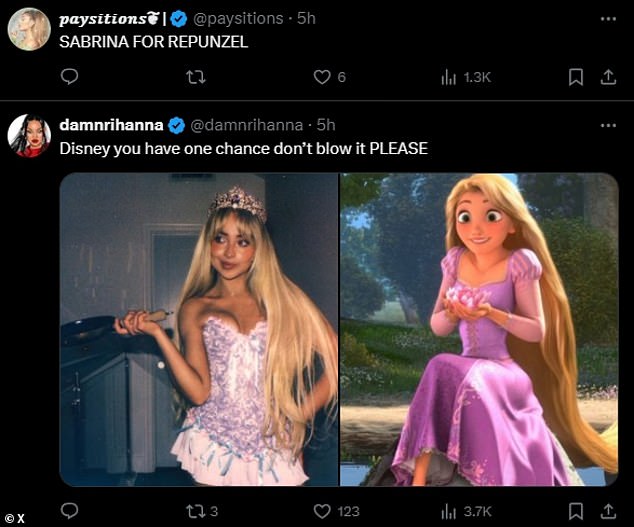Open the @paysitions handle link
Viewport: 634px width, 527px height.
(x=238, y=19)
